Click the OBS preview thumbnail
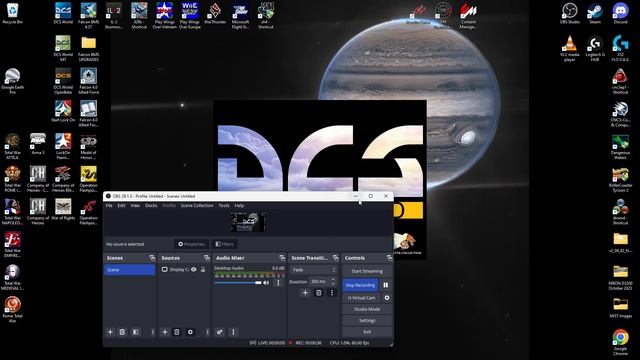 248,222
